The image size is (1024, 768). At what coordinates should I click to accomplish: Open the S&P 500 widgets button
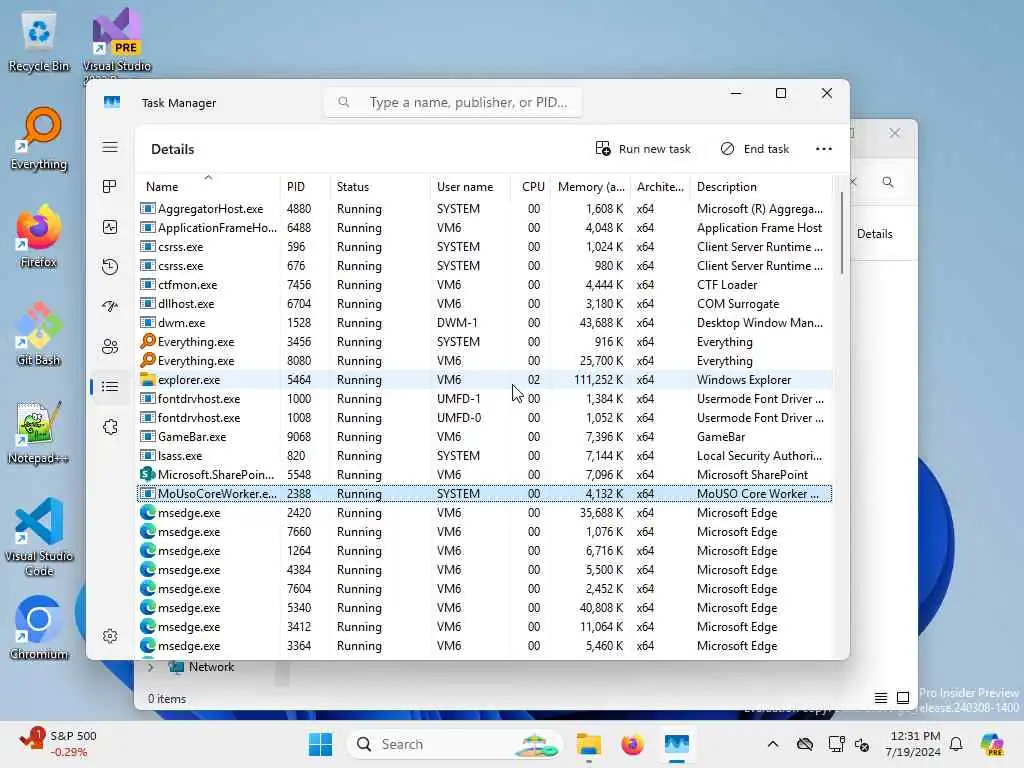(59, 744)
